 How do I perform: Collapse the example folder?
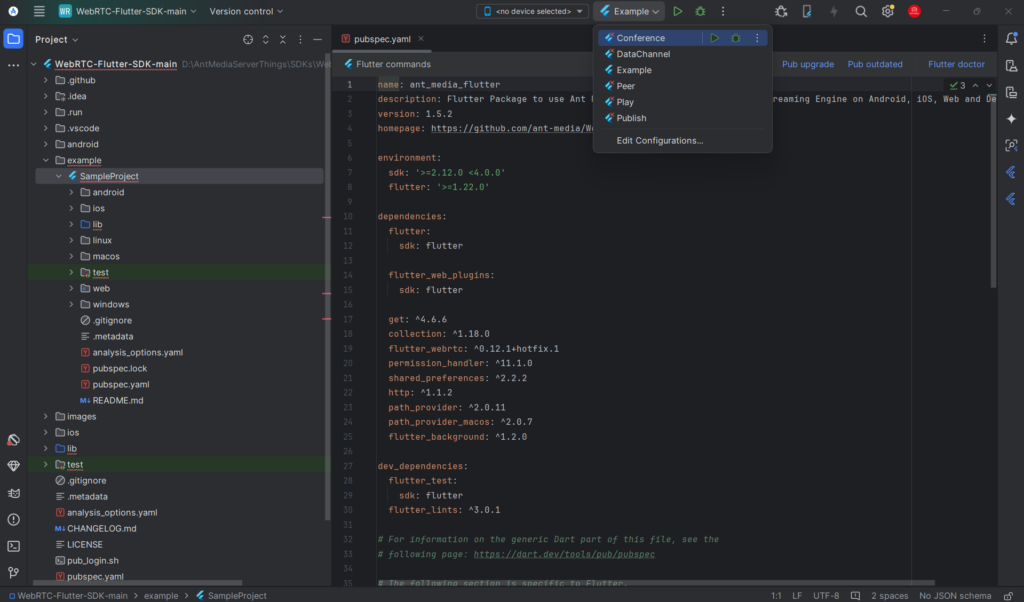[46, 160]
